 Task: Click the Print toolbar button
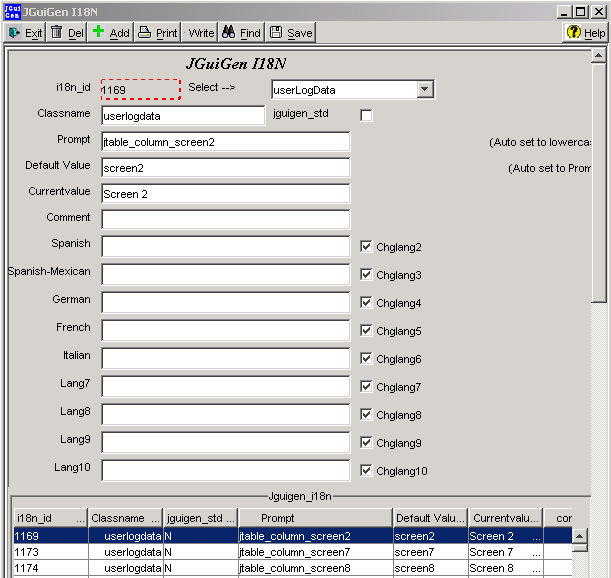point(158,33)
